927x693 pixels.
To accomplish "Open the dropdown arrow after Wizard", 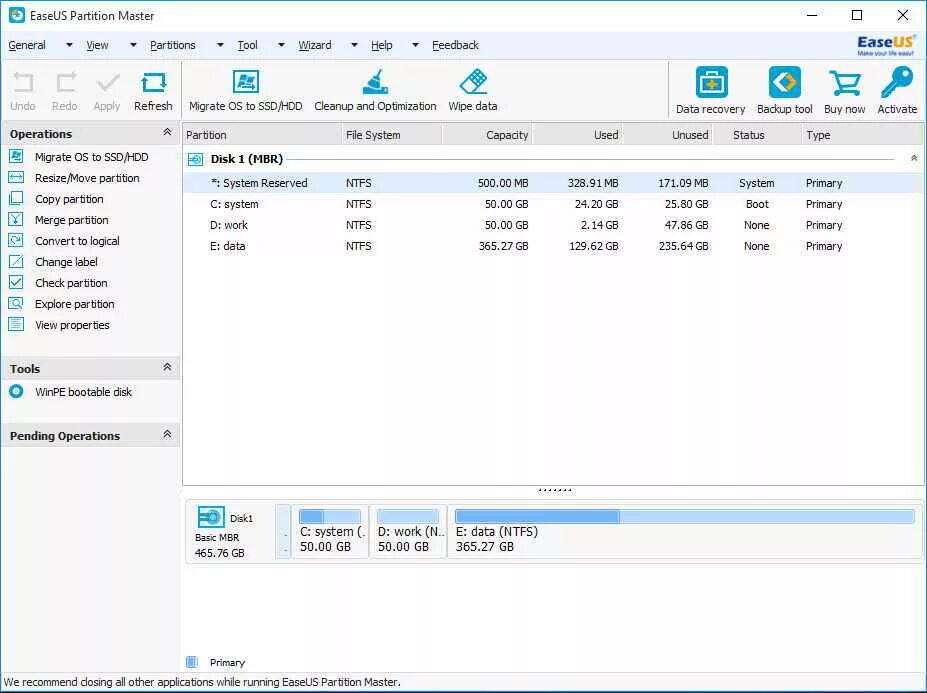I will pyautogui.click(x=354, y=45).
